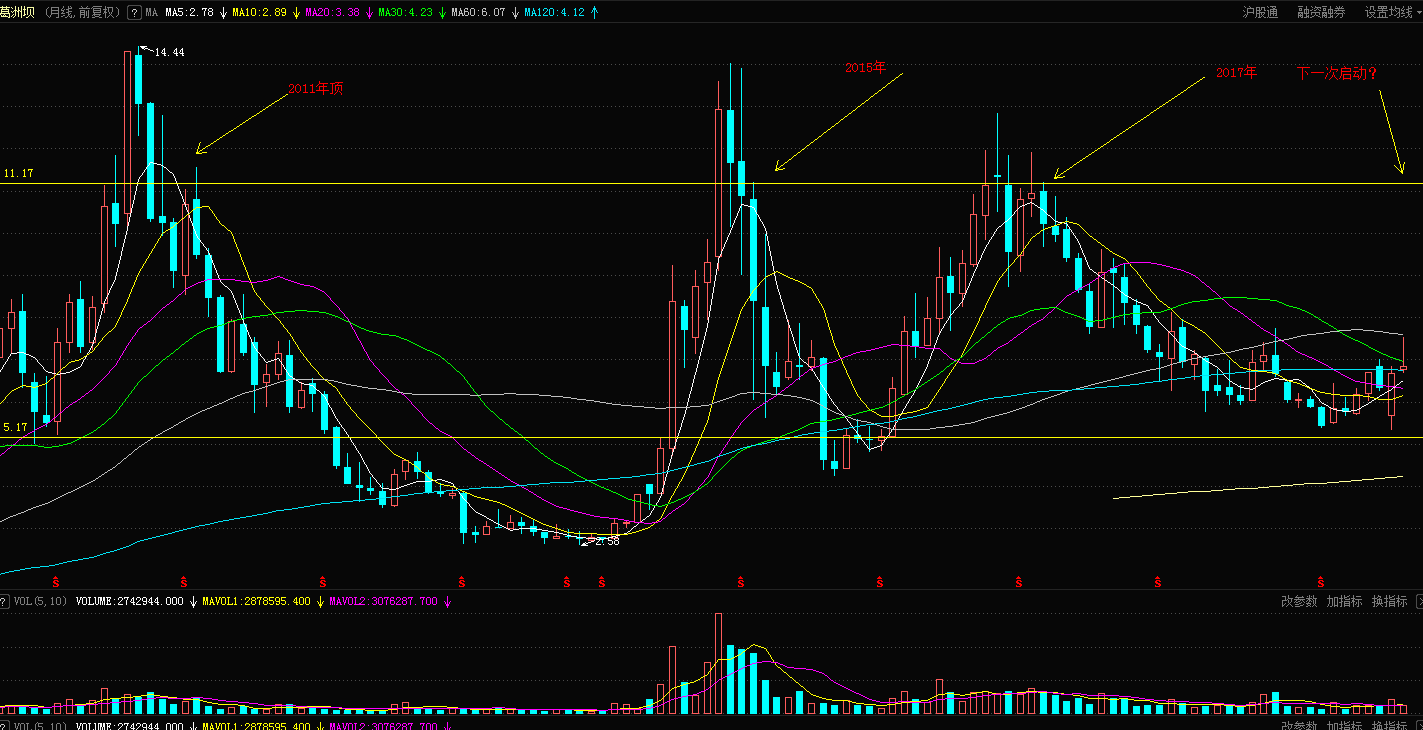Click the grey MA indicator name label

pyautogui.click(x=151, y=12)
